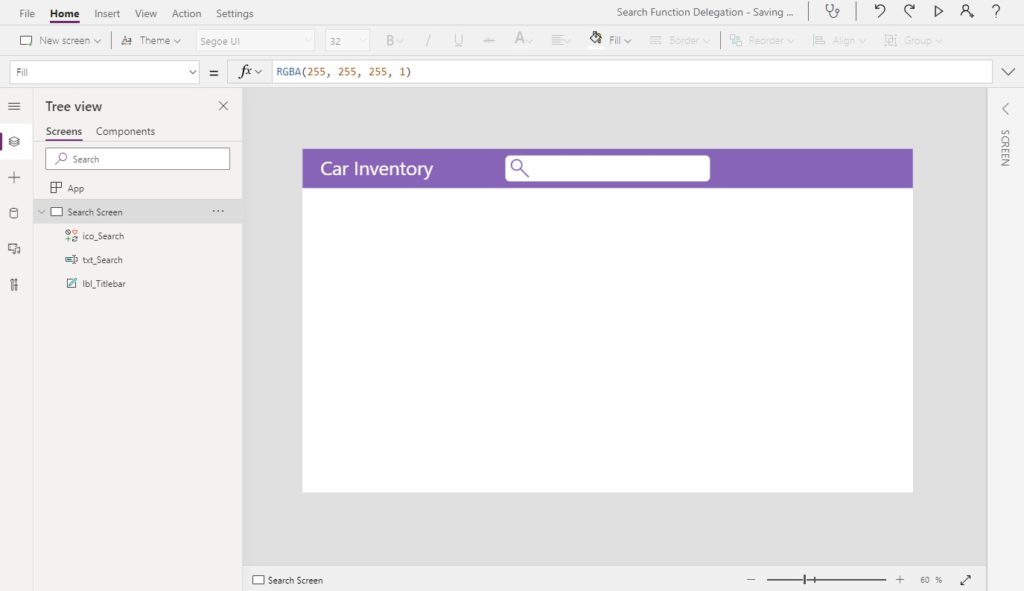Toggle Underline formatting
This screenshot has height=591, width=1024.
(x=458, y=40)
